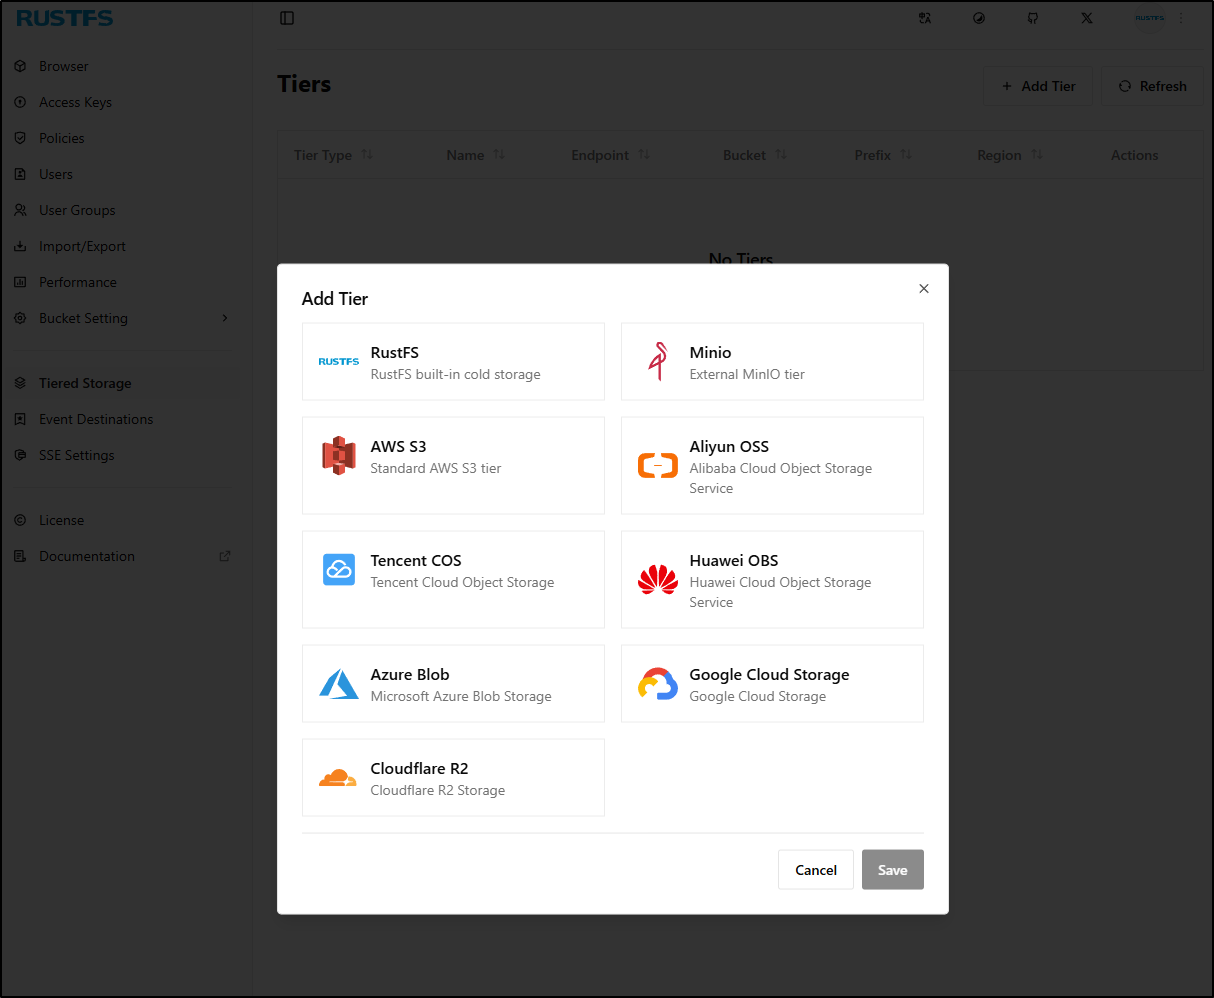1214x998 pixels.
Task: Toggle the sidebar collapse icon
Action: tap(287, 18)
